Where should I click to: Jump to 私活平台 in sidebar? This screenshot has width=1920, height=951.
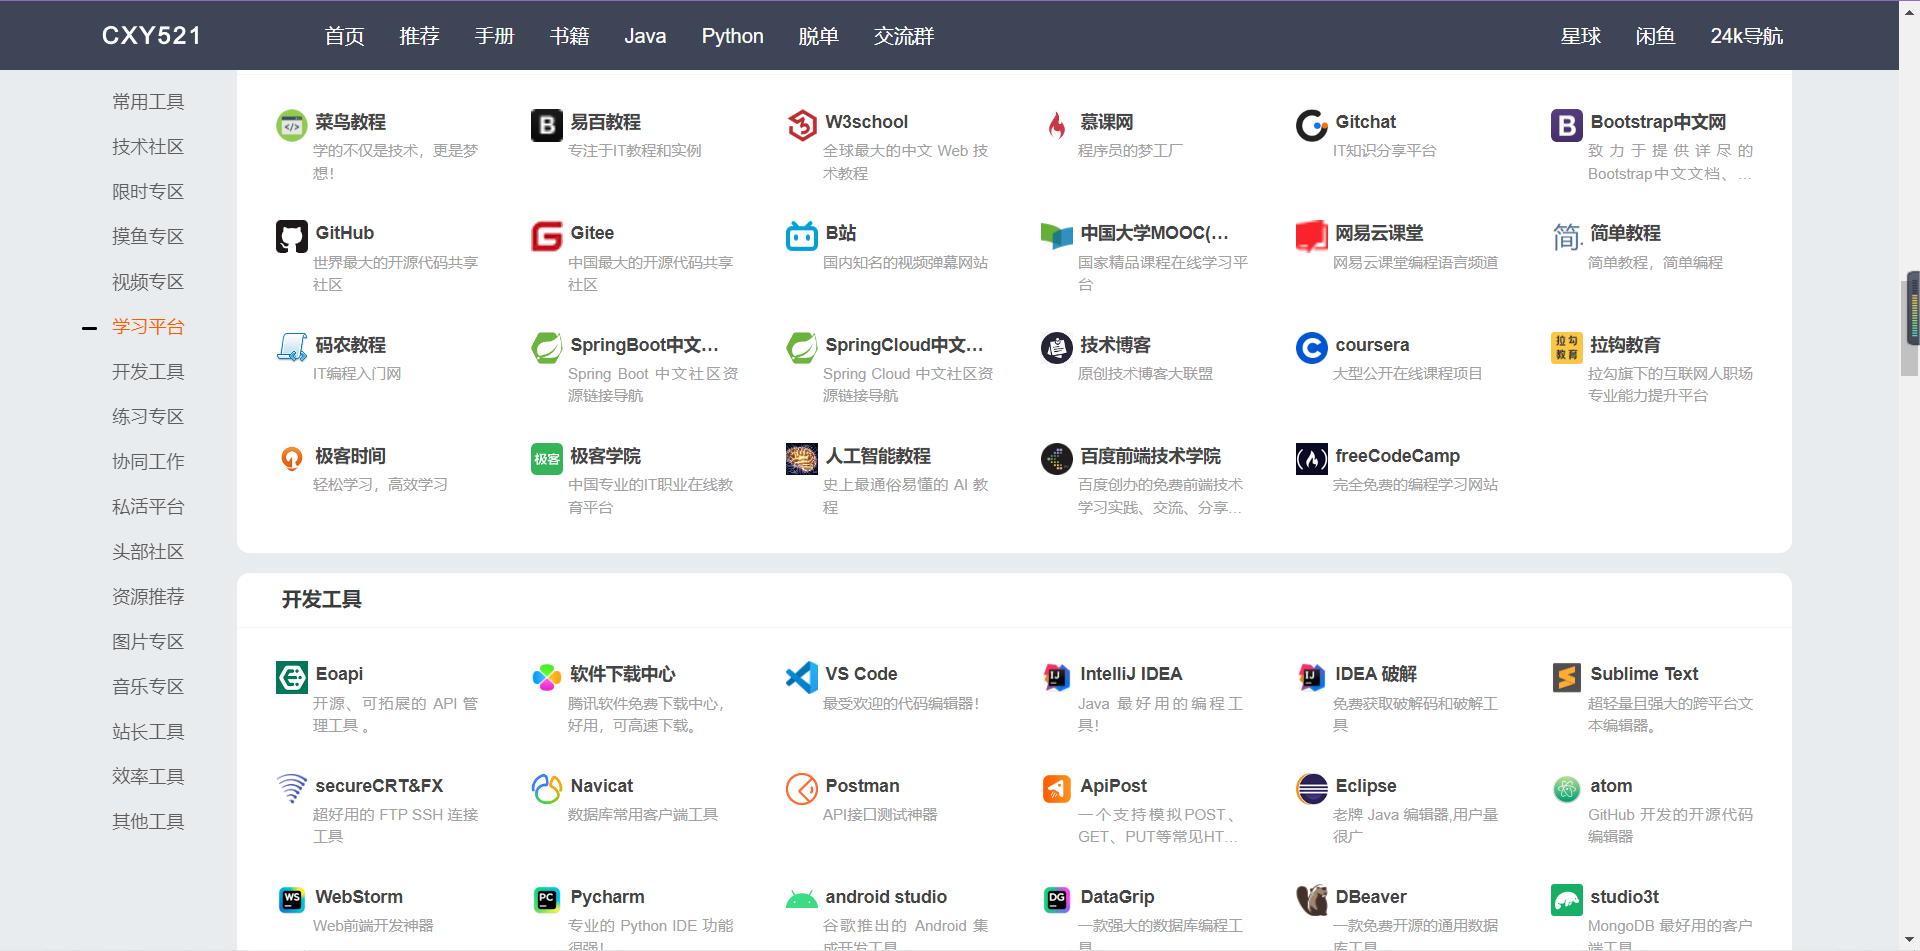tap(148, 507)
